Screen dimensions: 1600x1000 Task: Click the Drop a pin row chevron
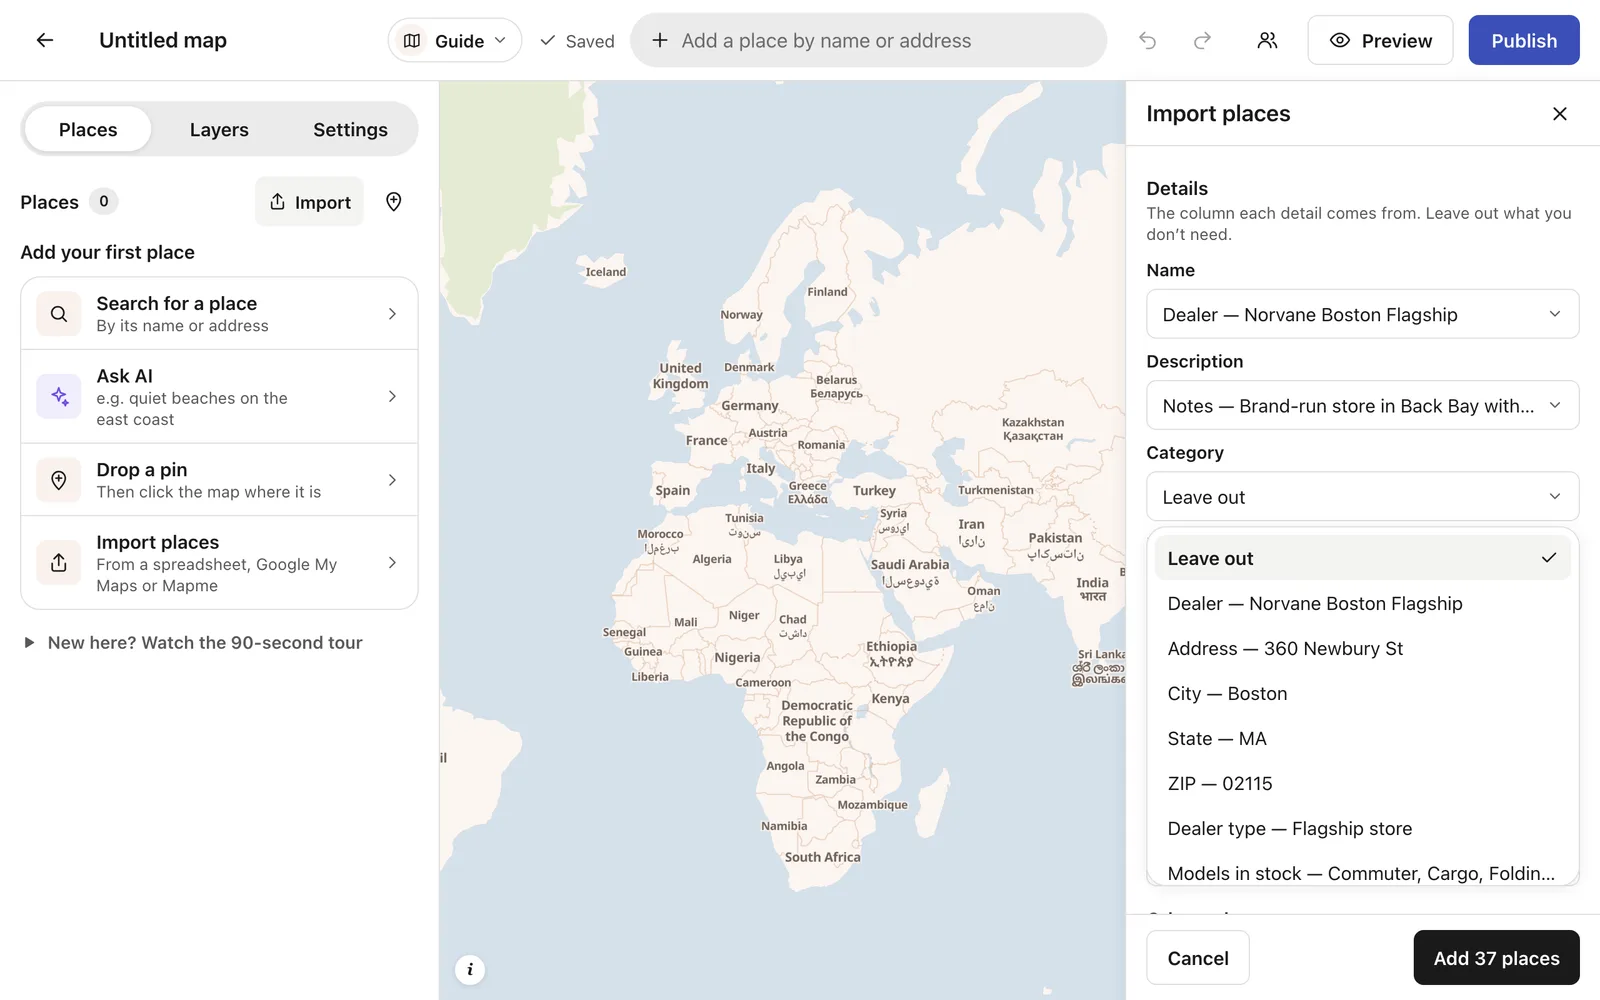pos(392,480)
